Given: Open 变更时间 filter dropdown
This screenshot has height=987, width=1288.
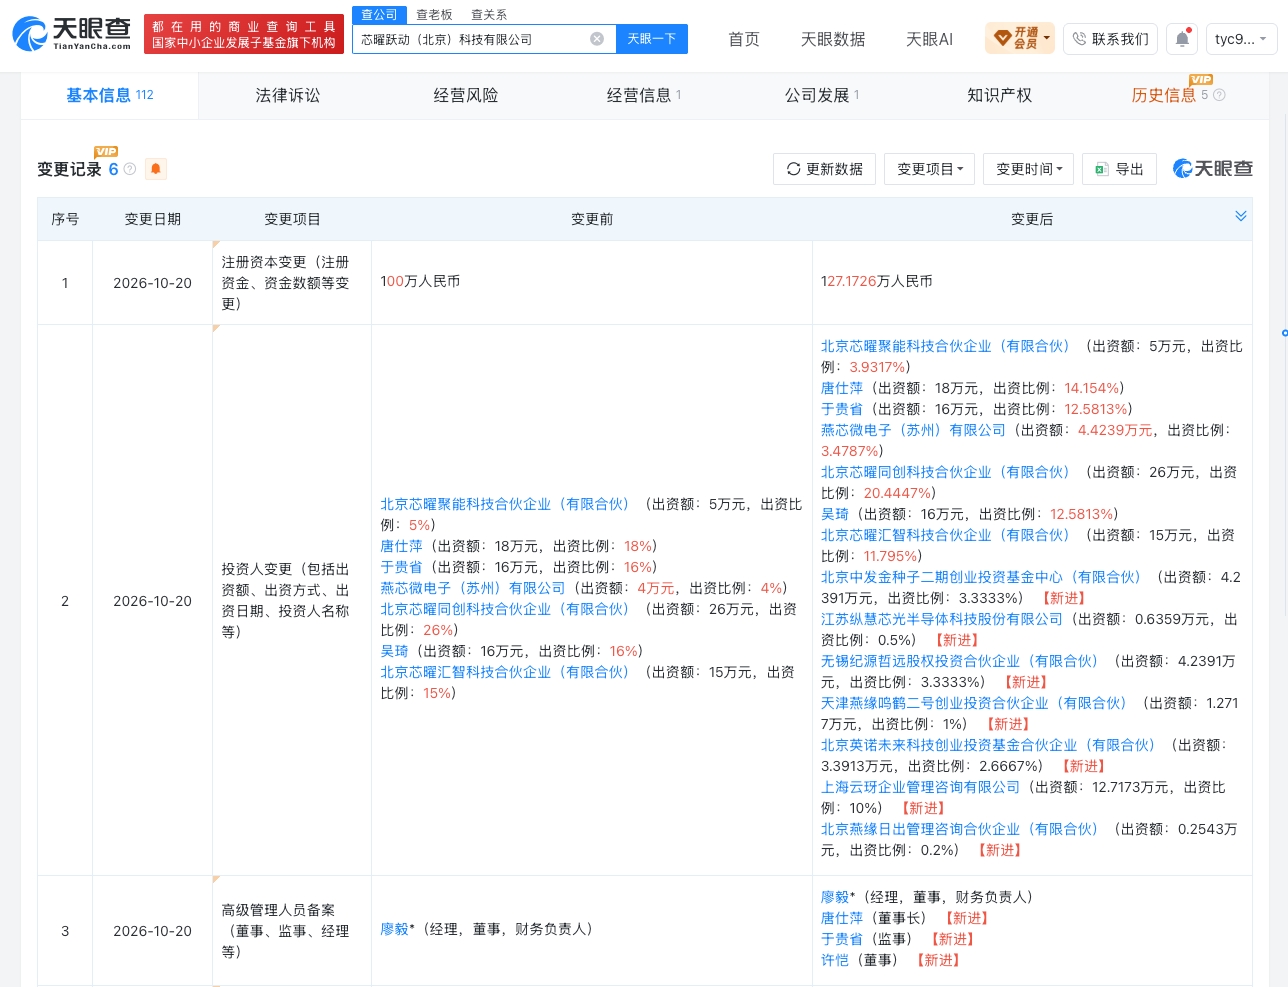Looking at the screenshot, I should (1029, 169).
